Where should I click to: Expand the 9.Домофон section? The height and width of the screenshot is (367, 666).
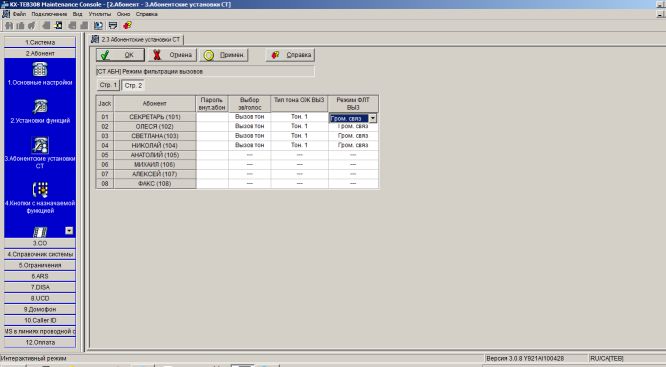pyautogui.click(x=40, y=309)
